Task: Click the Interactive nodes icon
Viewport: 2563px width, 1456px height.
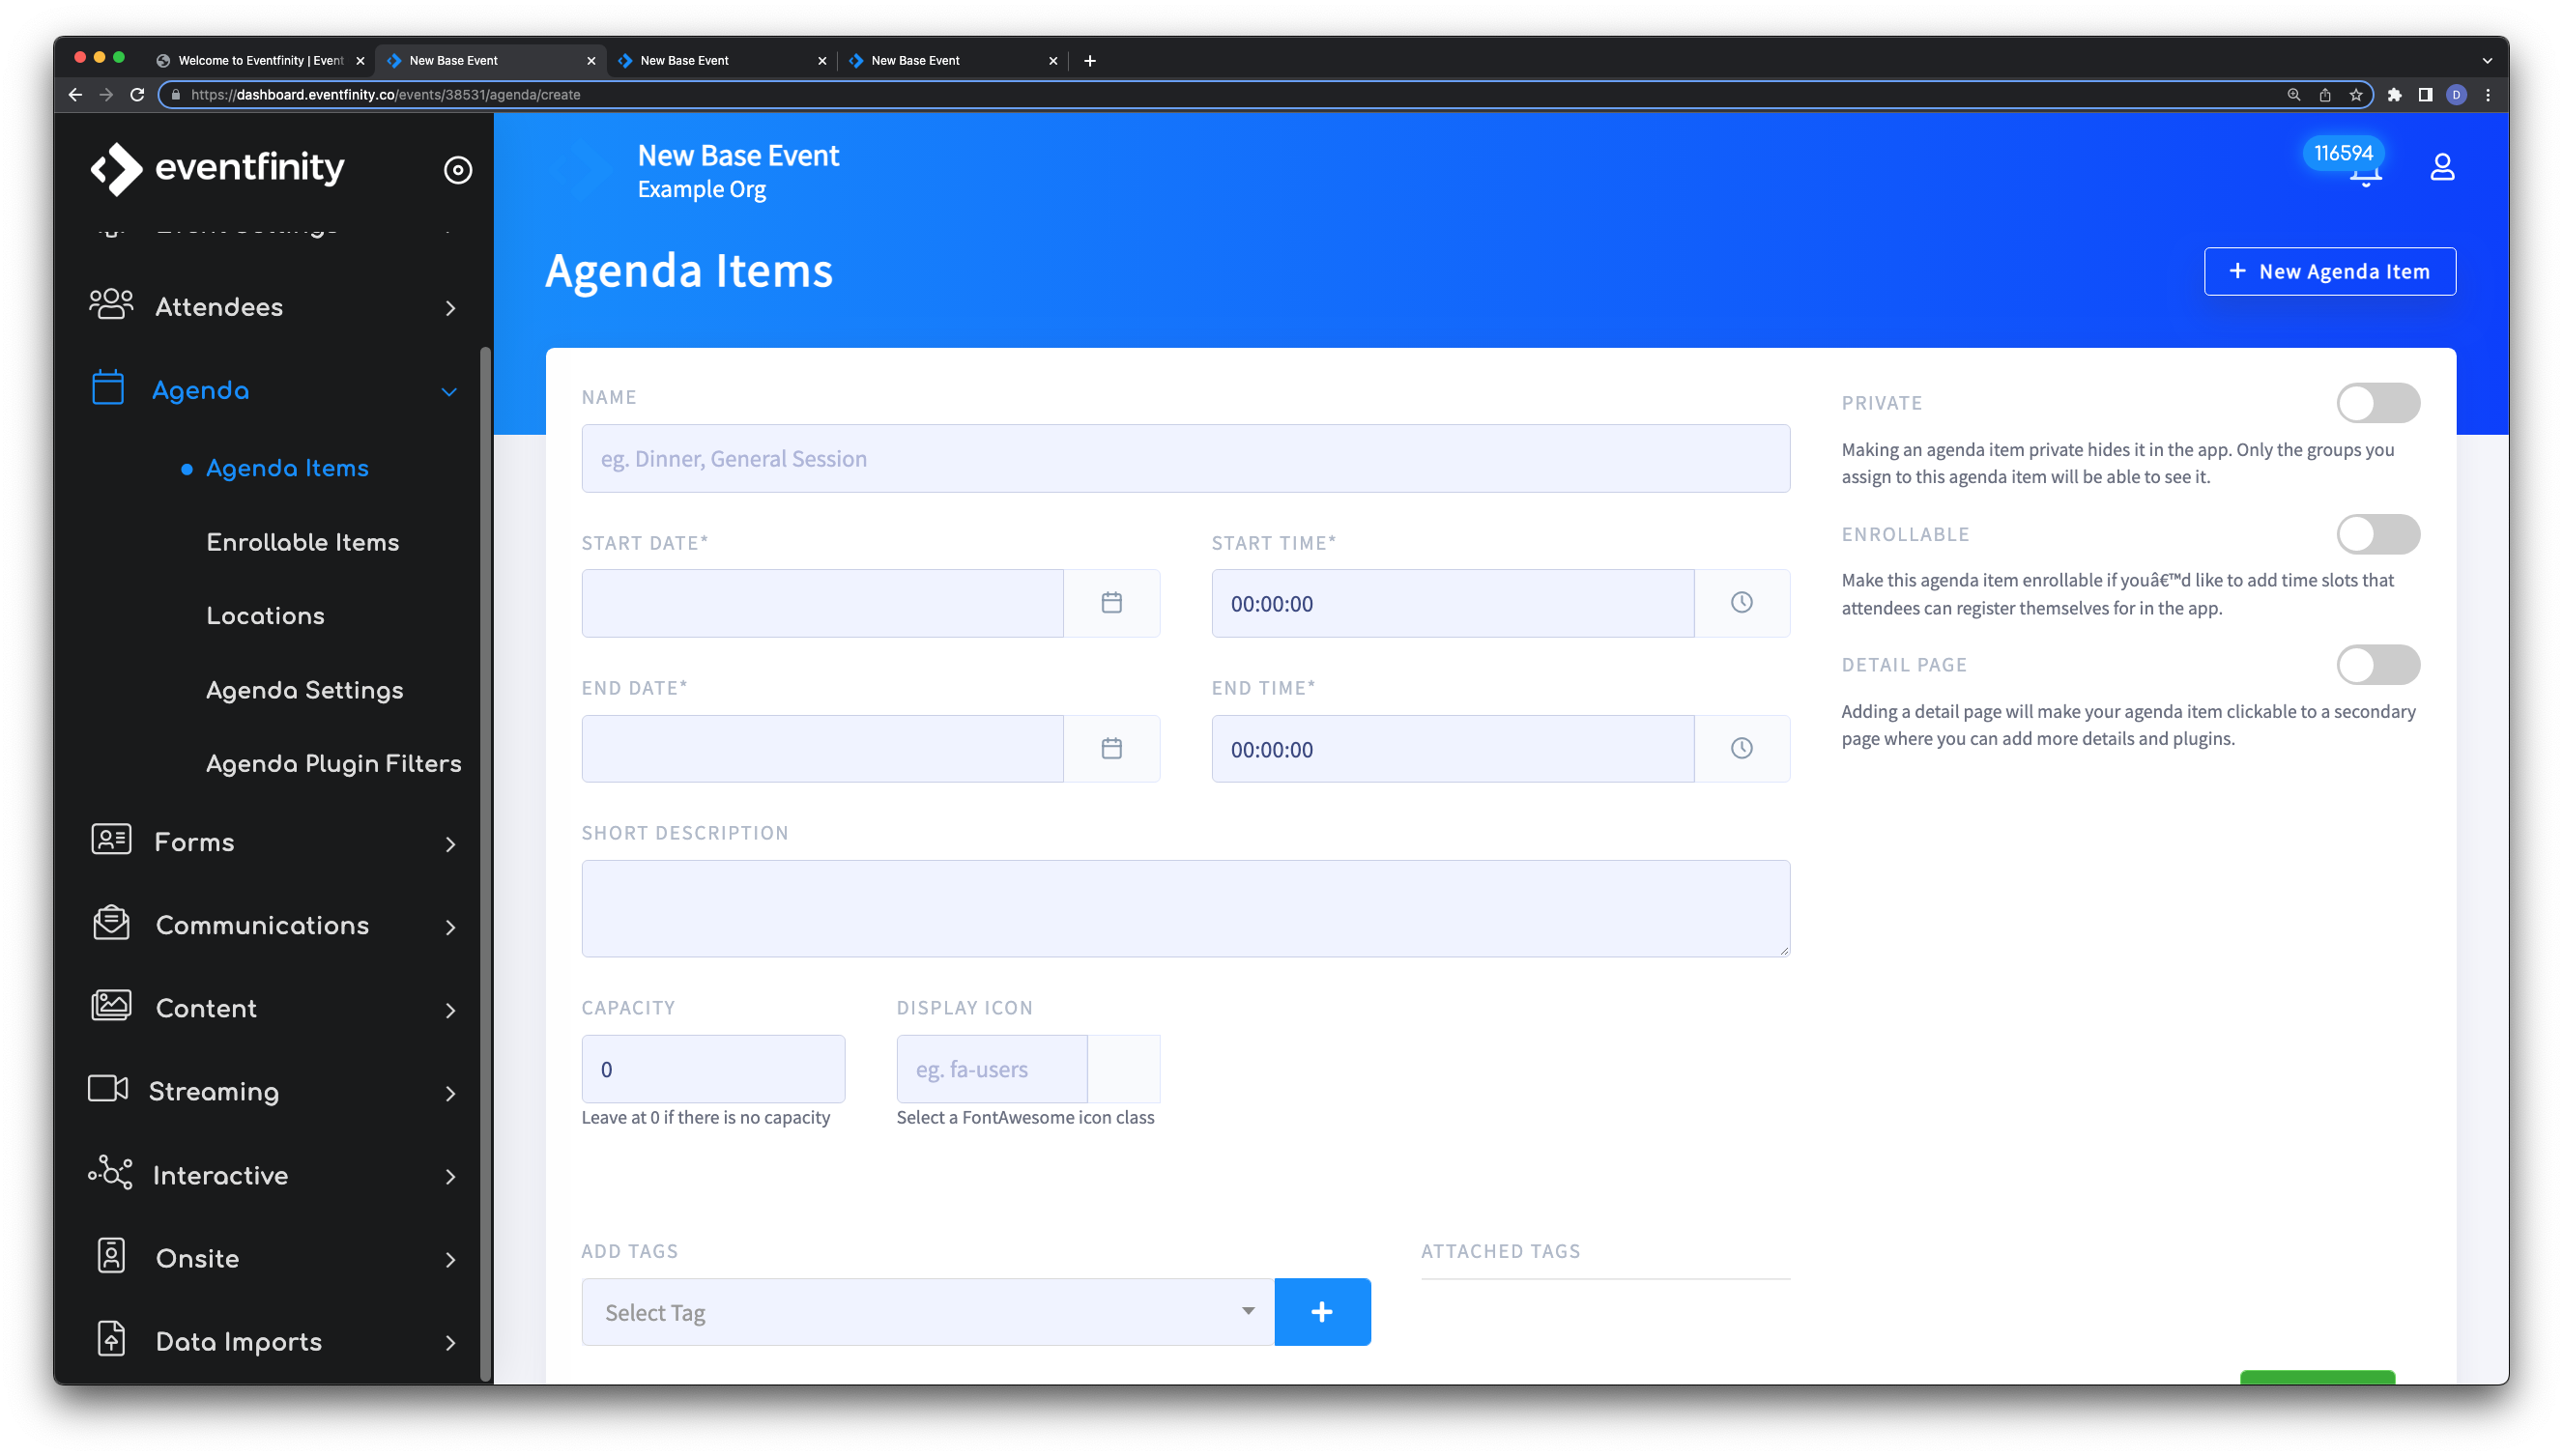Action: (x=110, y=1173)
